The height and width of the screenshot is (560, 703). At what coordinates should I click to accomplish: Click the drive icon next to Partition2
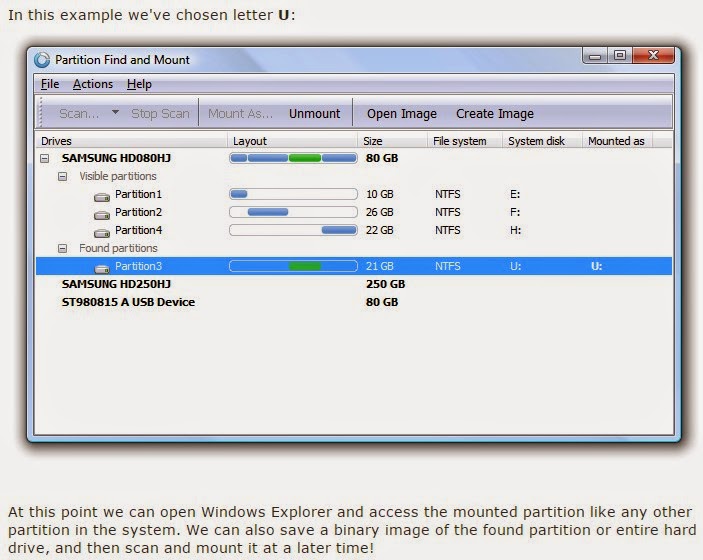click(102, 215)
